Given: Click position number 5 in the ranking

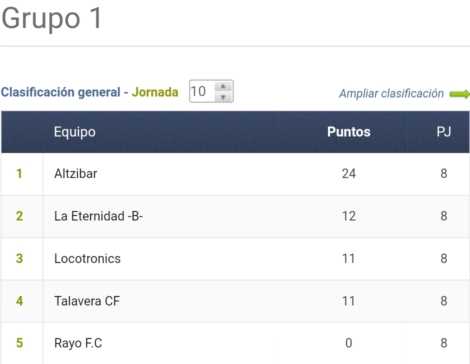Looking at the screenshot, I should coord(19,343).
